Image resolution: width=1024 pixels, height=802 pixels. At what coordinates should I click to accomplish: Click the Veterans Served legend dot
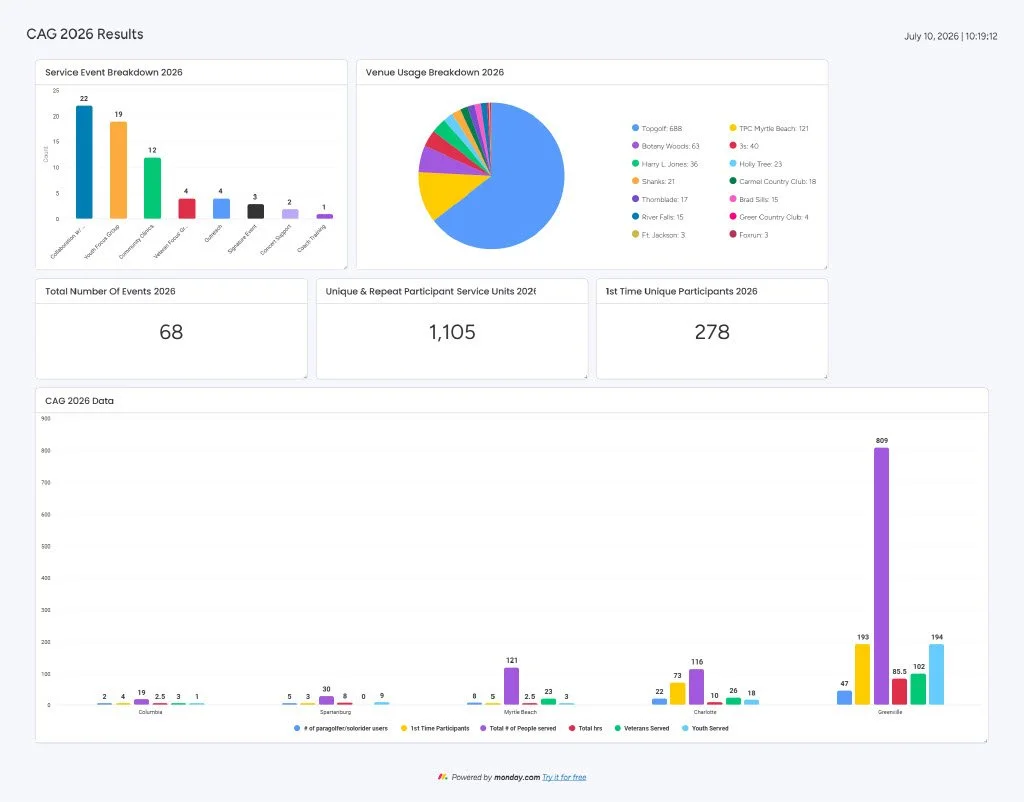coord(618,728)
